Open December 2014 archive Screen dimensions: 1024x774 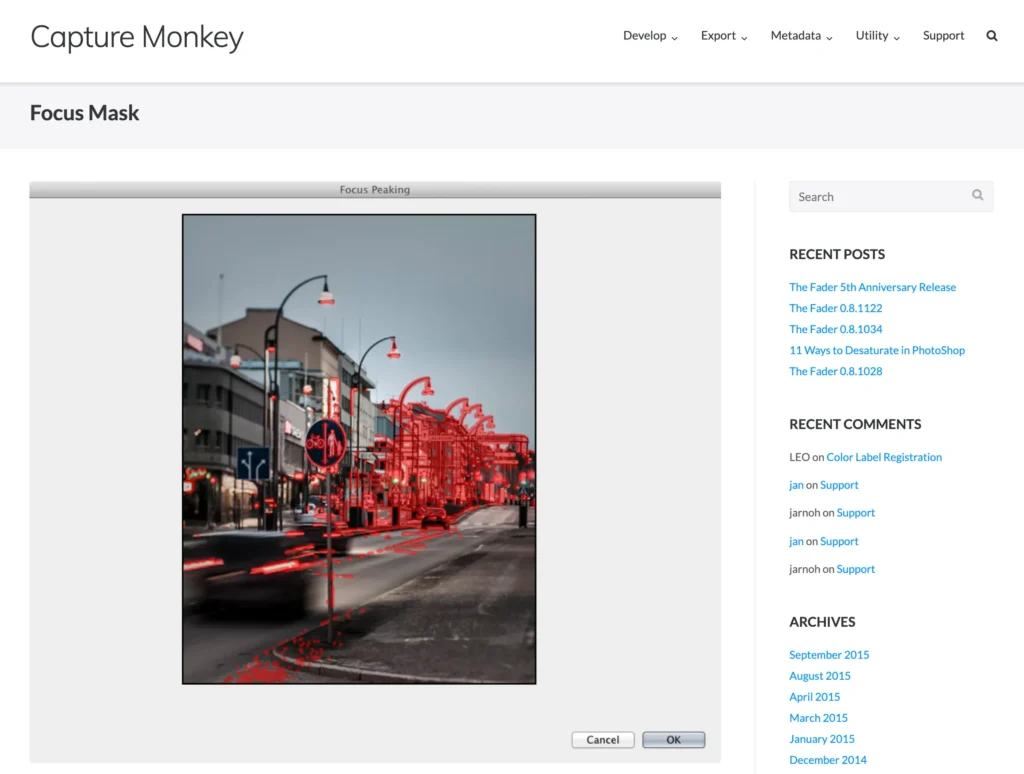pos(827,760)
